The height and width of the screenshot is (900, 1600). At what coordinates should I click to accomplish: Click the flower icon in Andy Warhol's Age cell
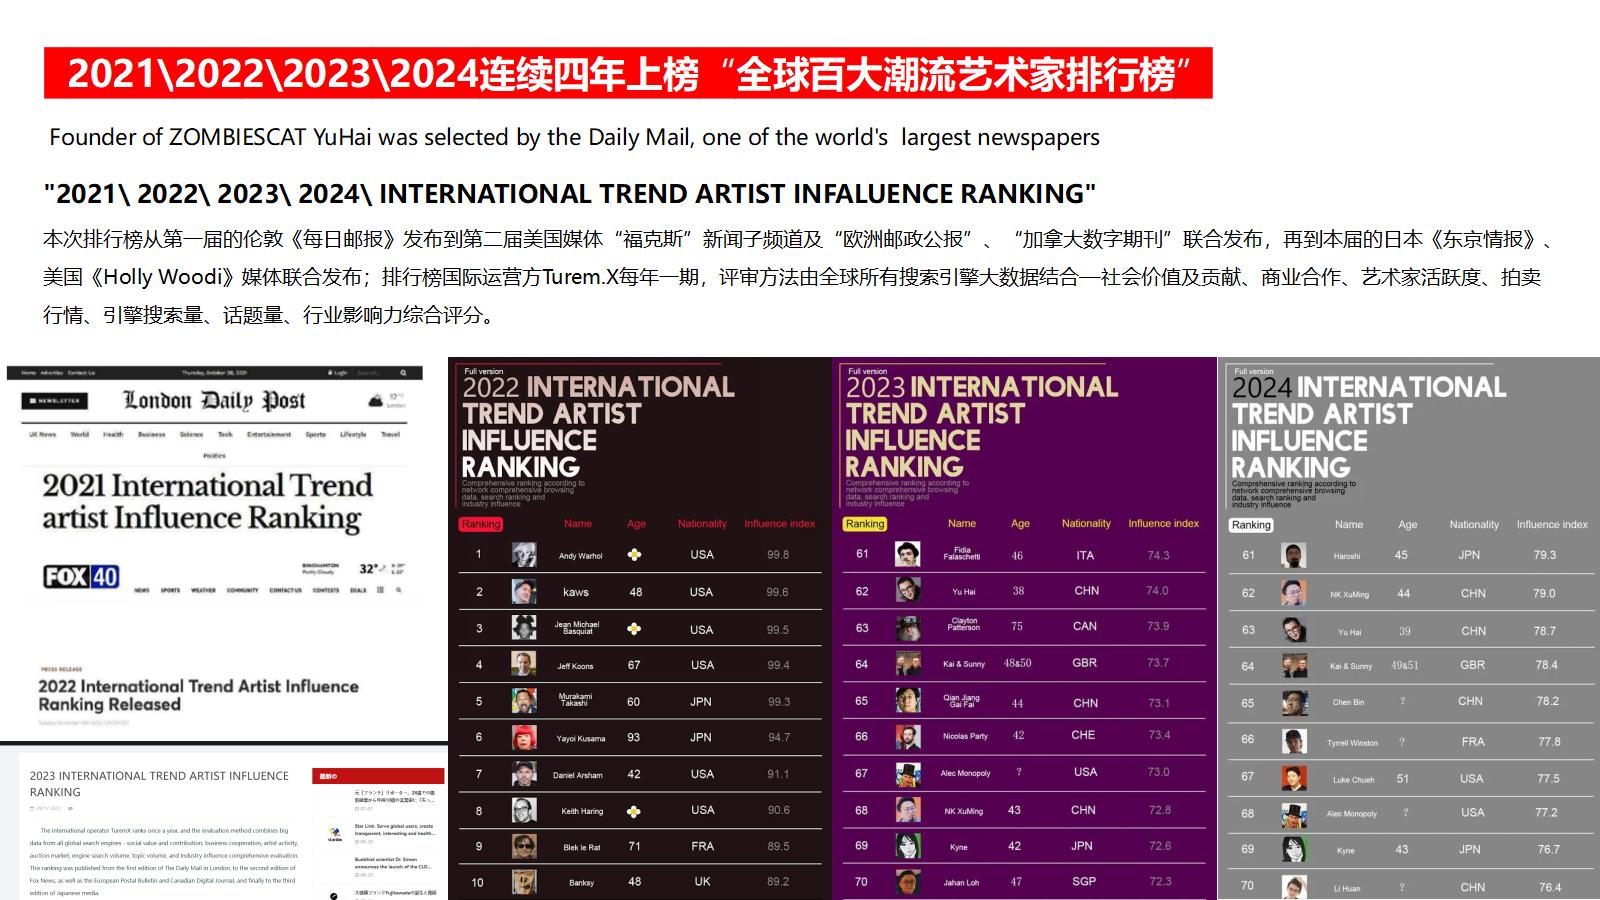tap(634, 555)
